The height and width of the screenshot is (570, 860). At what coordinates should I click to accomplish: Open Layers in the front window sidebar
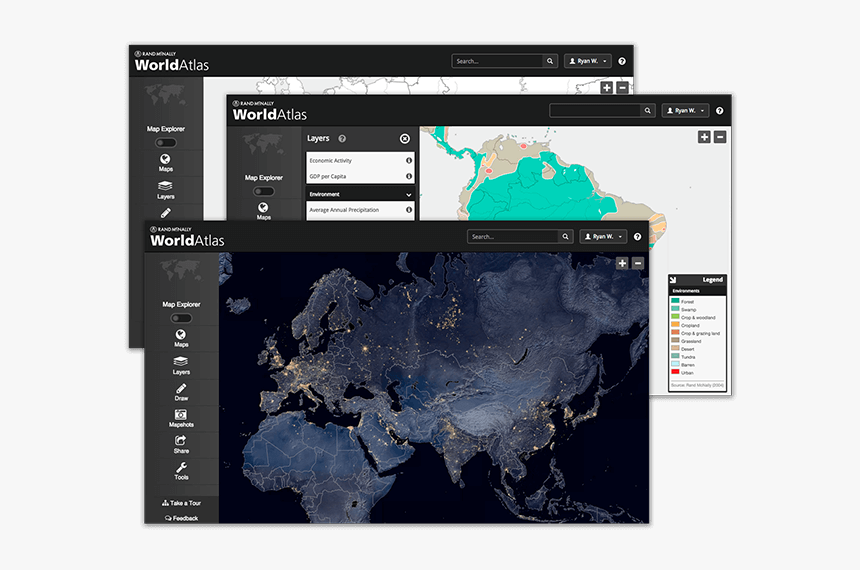(x=181, y=365)
